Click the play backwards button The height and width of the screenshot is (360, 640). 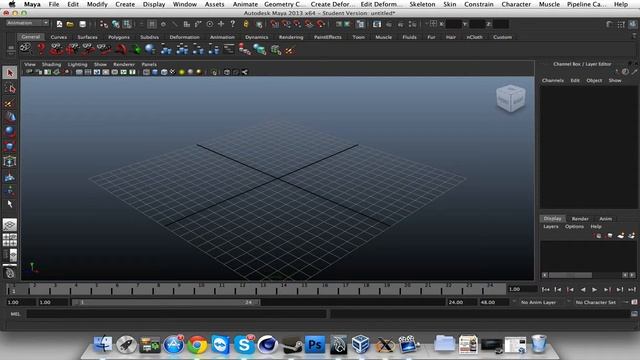pyautogui.click(x=583, y=289)
